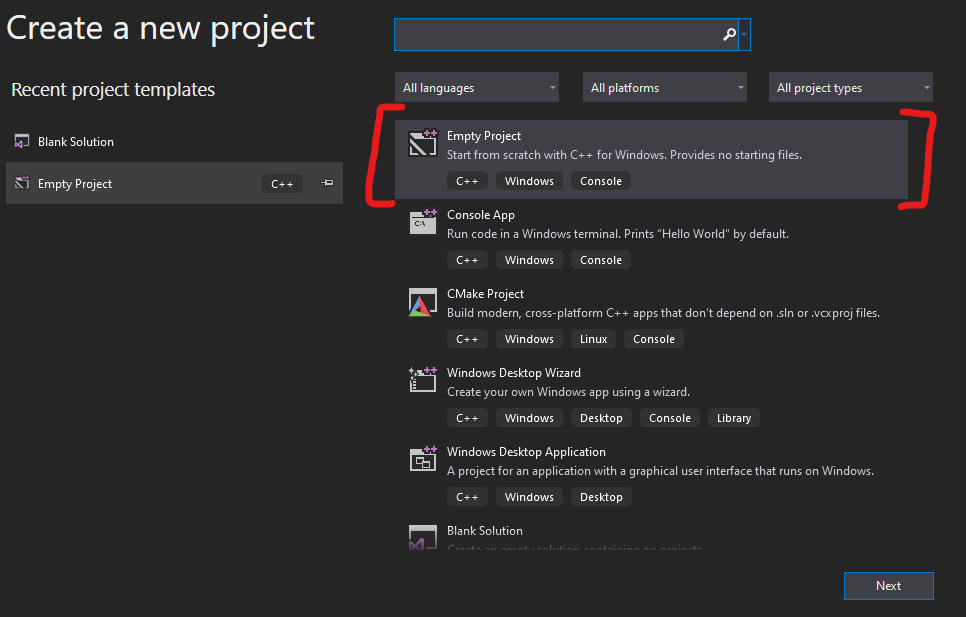Select the Windows Desktop Wizard template

point(651,396)
